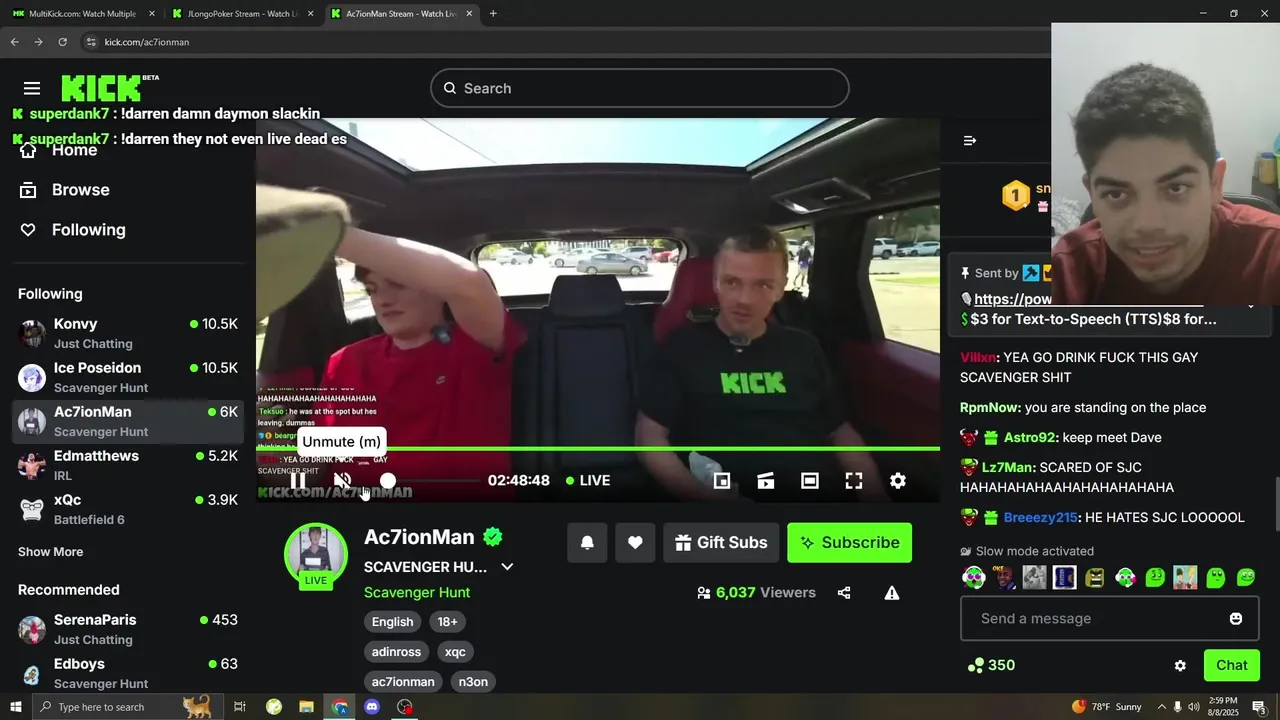Share the stream via share icon
1280x720 pixels.
(844, 593)
